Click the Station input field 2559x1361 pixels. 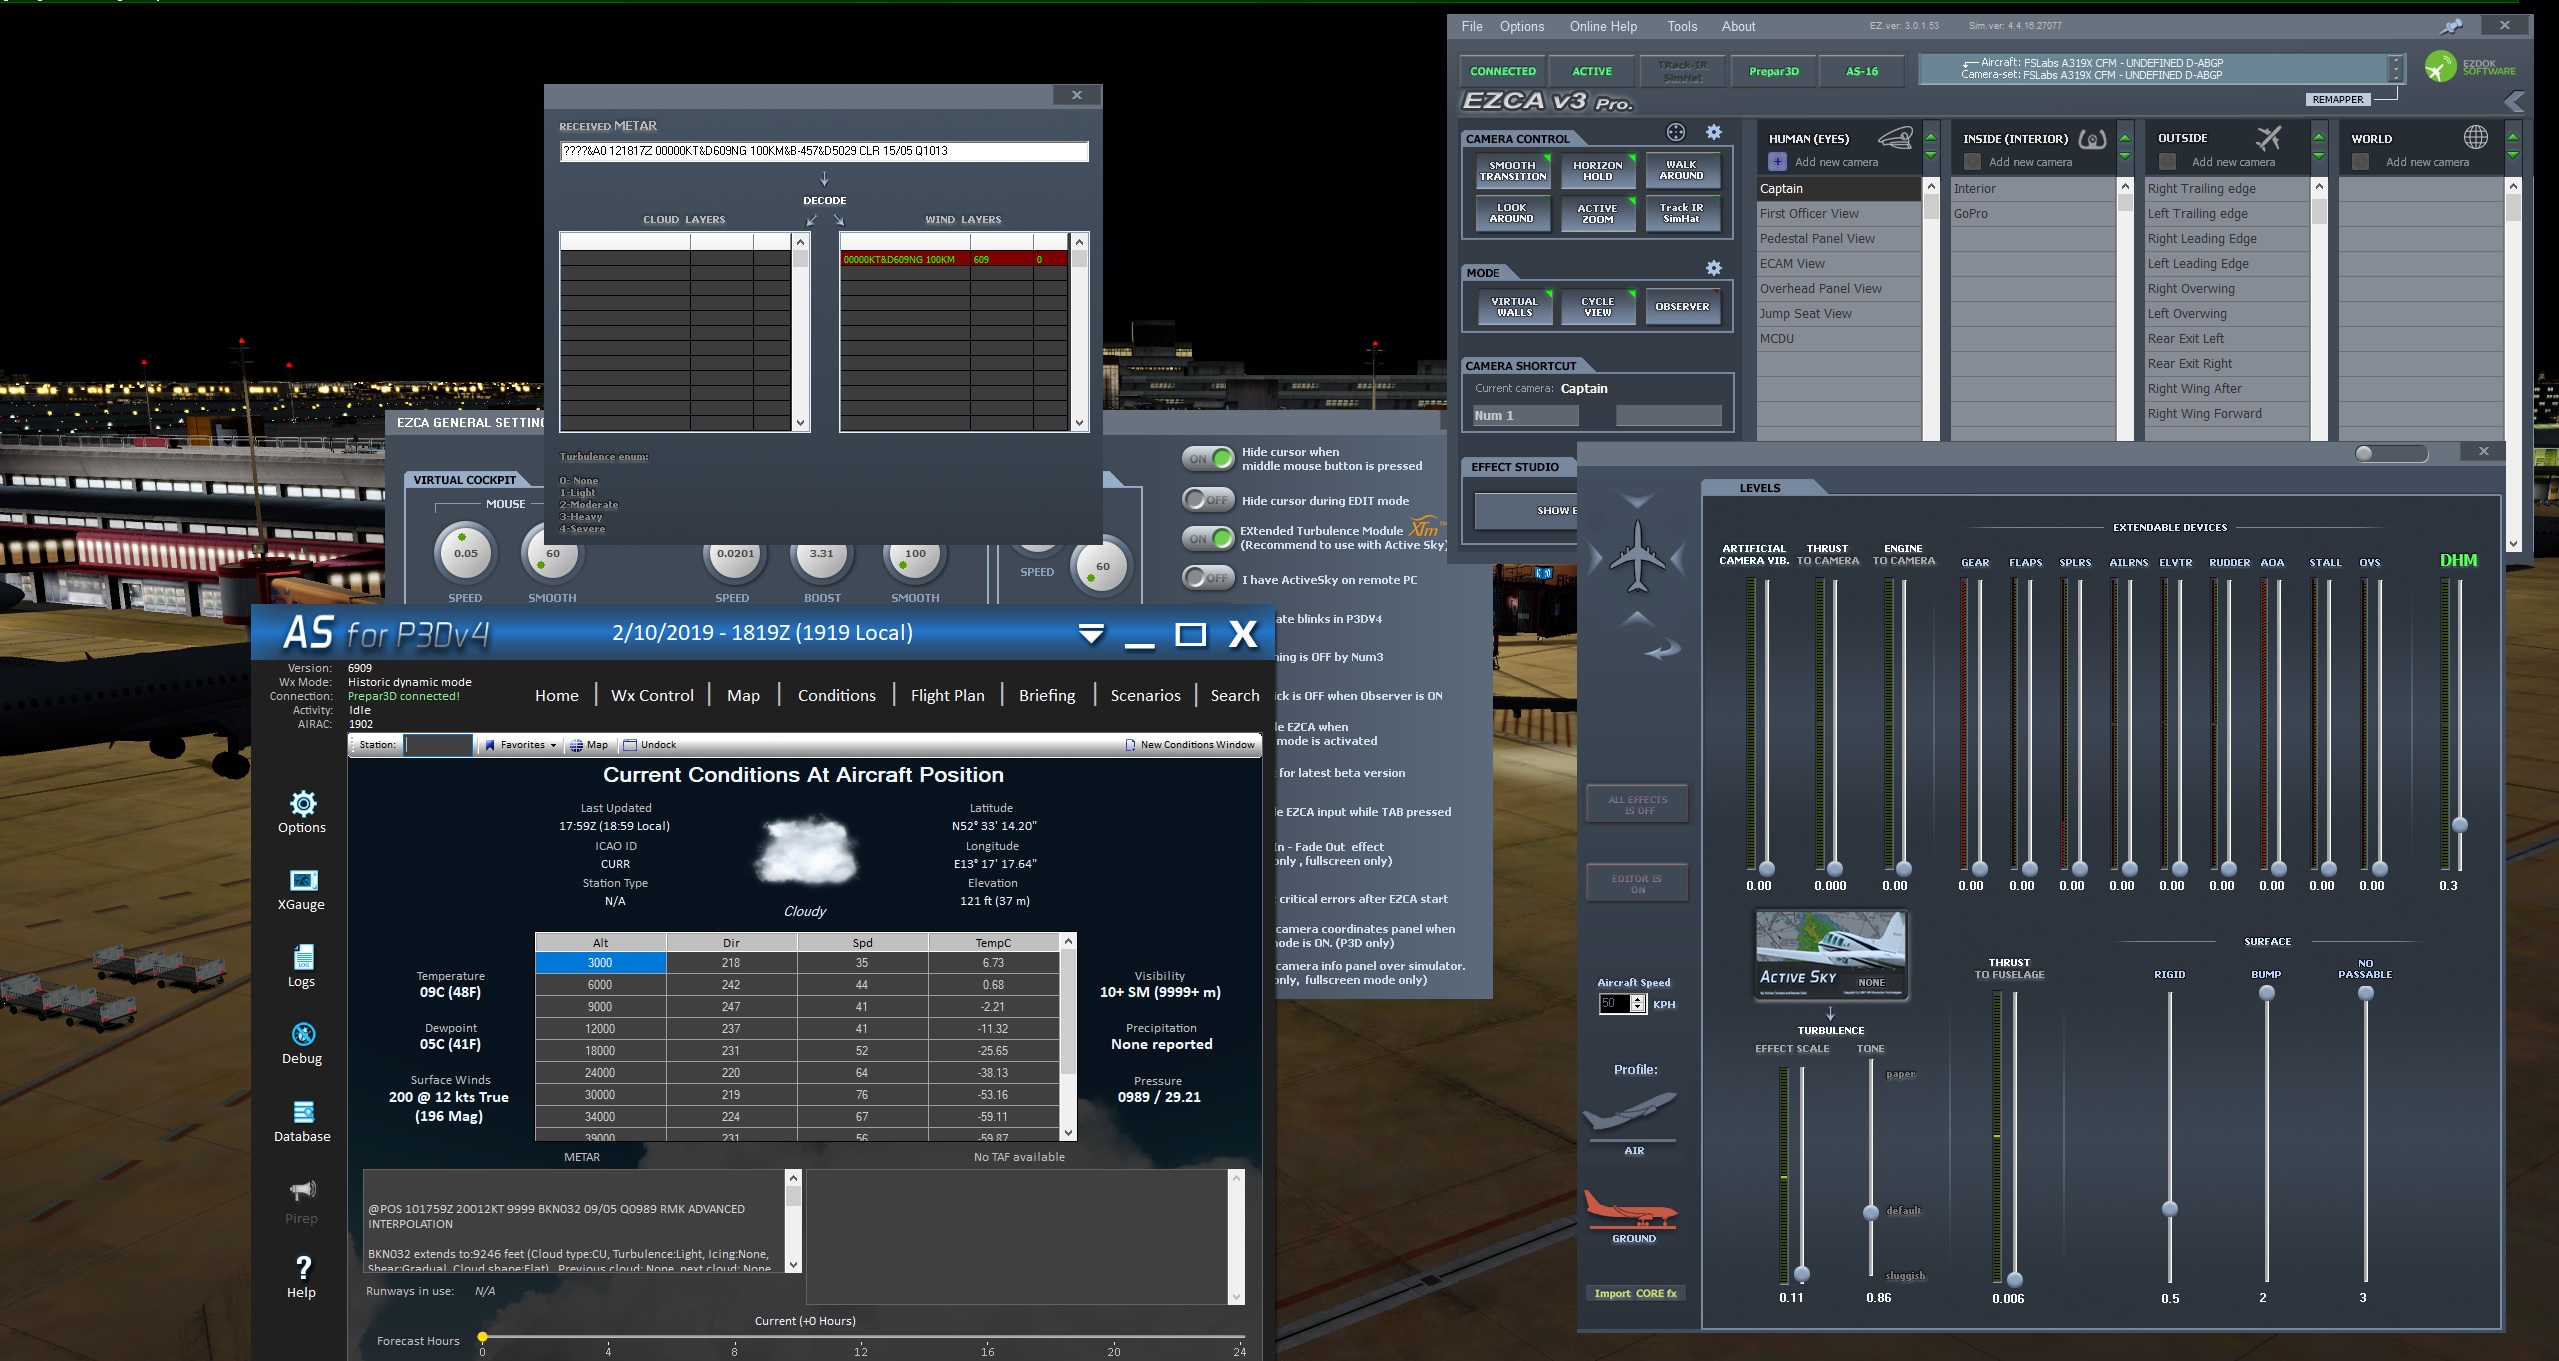point(437,745)
